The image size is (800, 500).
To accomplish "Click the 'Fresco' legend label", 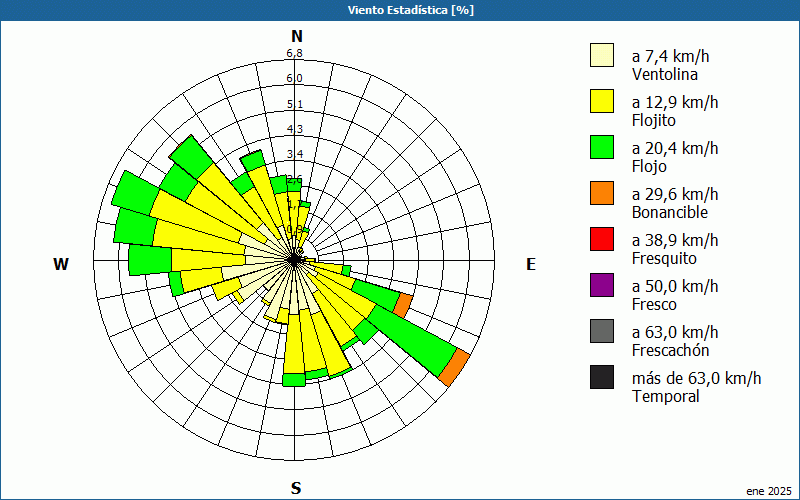I will tap(655, 304).
